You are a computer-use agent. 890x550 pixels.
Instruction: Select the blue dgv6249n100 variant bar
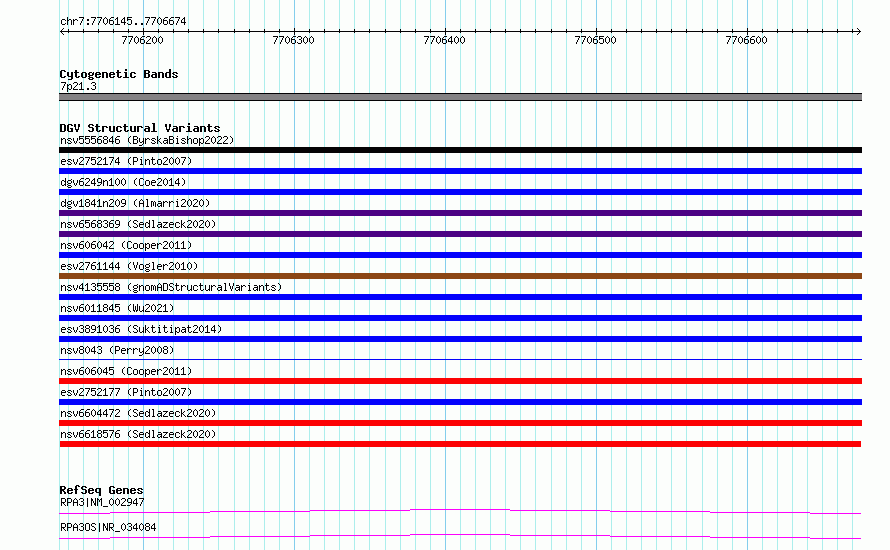click(x=460, y=192)
